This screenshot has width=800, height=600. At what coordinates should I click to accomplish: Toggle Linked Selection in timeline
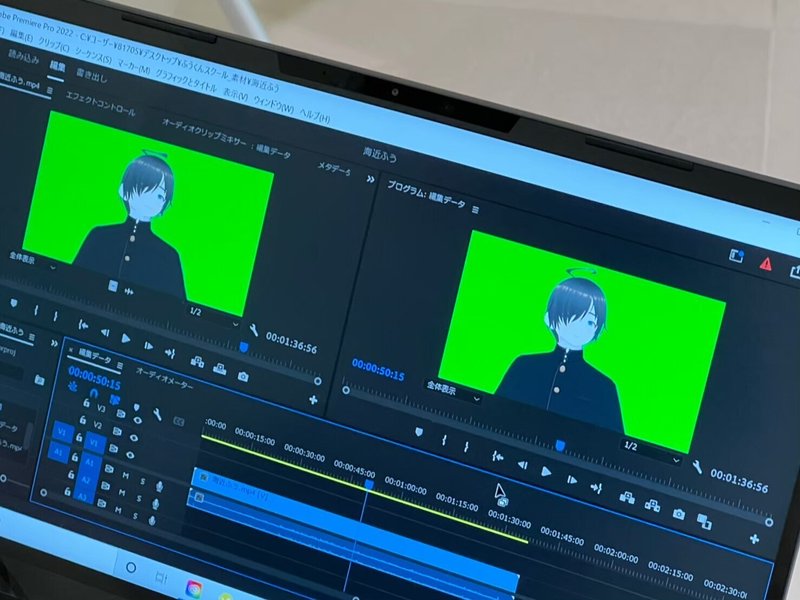(x=115, y=399)
